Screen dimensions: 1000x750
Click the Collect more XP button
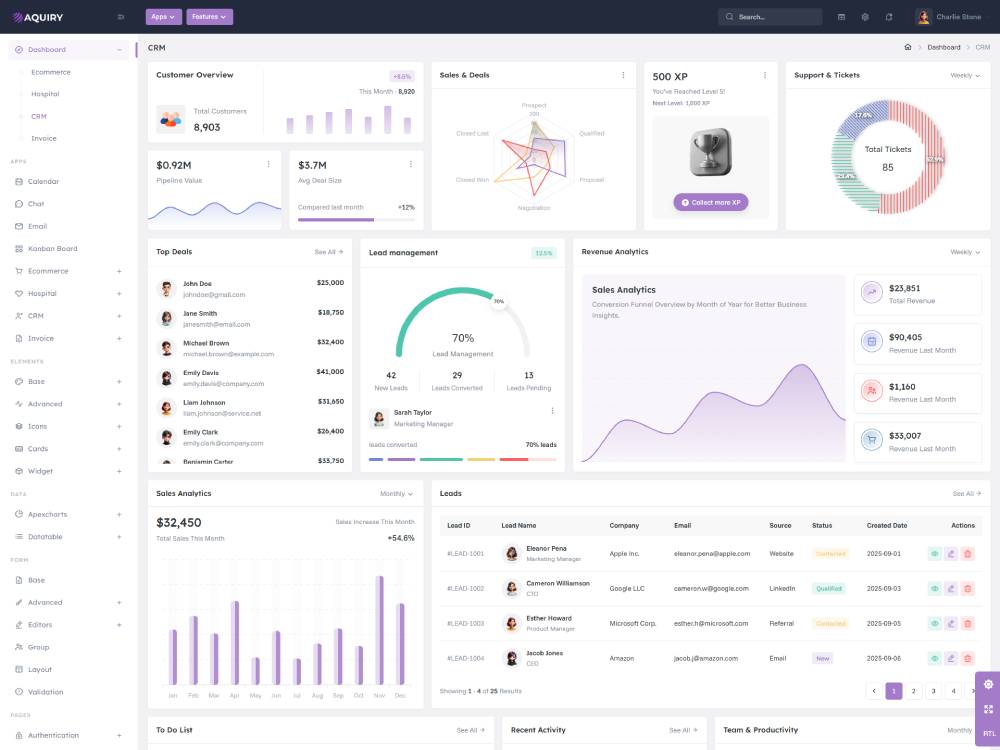point(710,202)
